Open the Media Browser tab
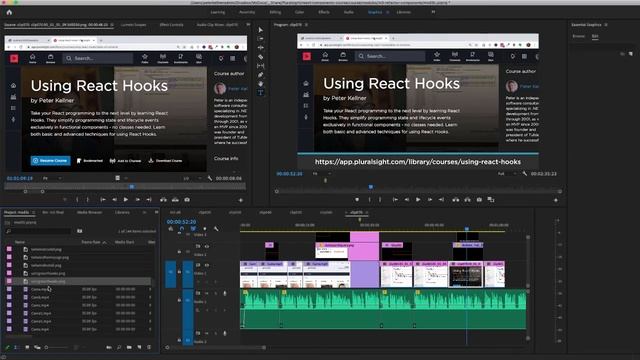This screenshot has width=640, height=360. (89, 212)
